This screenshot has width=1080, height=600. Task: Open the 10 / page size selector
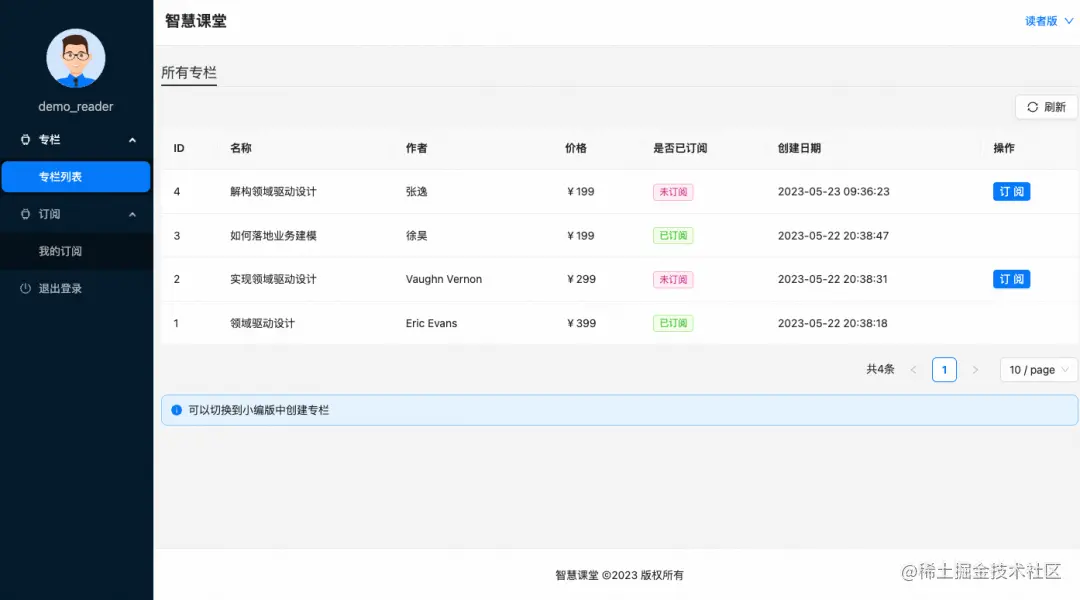(x=1038, y=369)
